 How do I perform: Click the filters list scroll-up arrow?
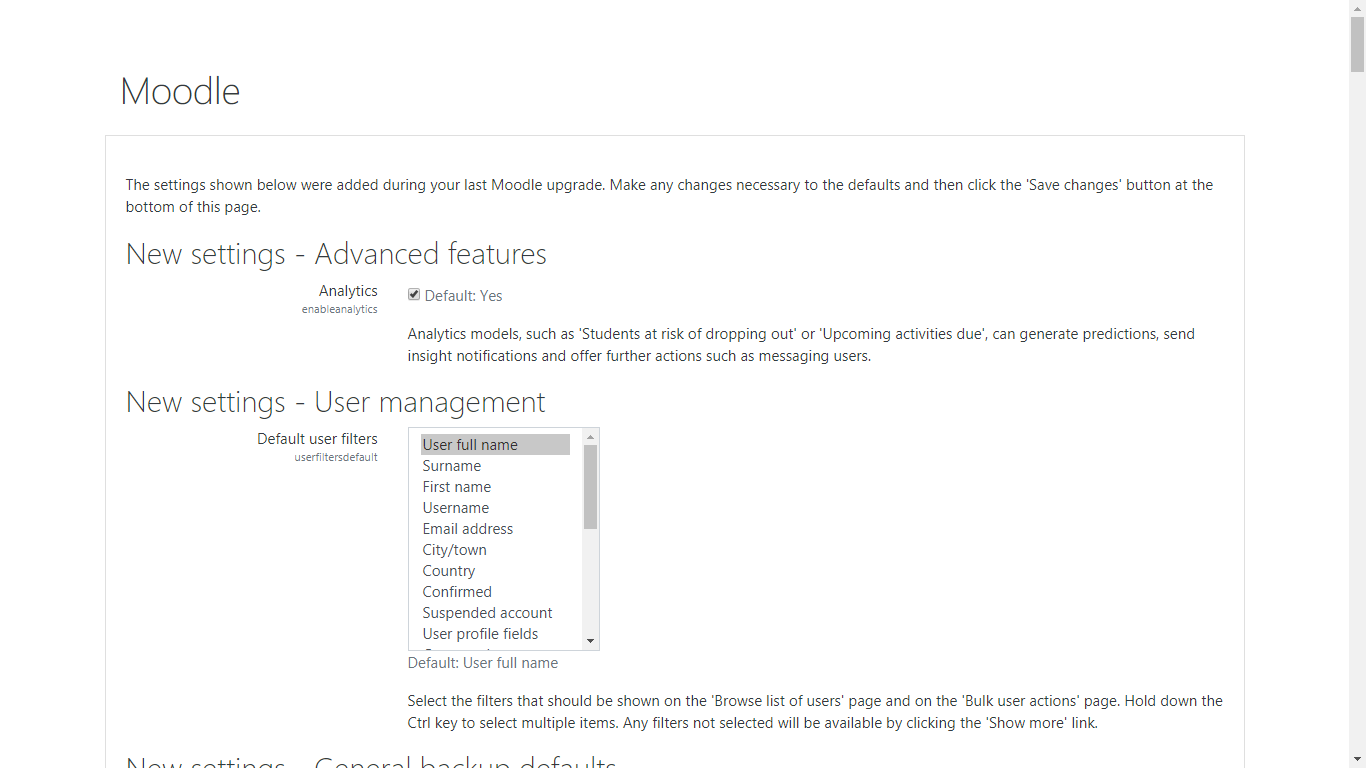[590, 437]
